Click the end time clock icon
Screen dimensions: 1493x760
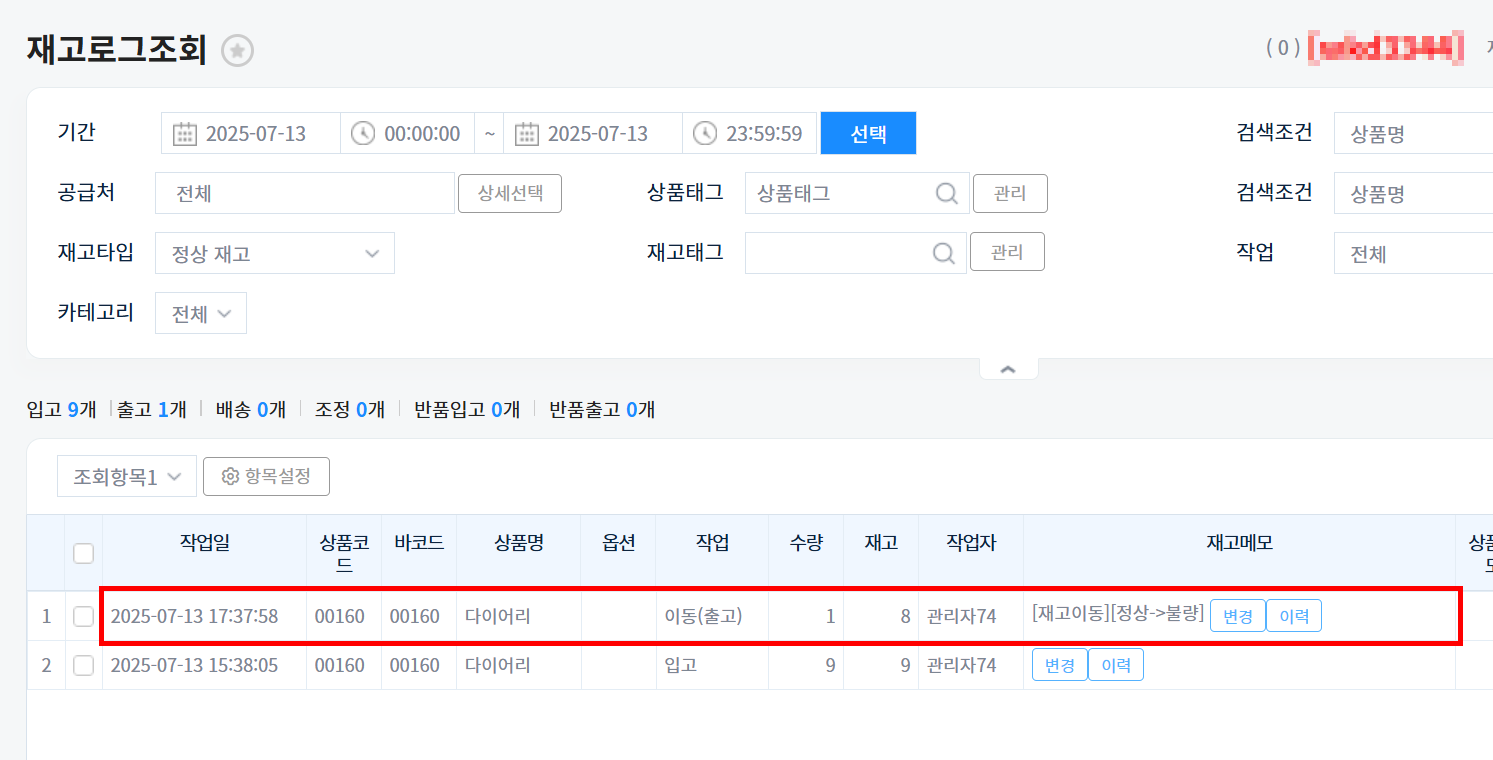coord(705,133)
